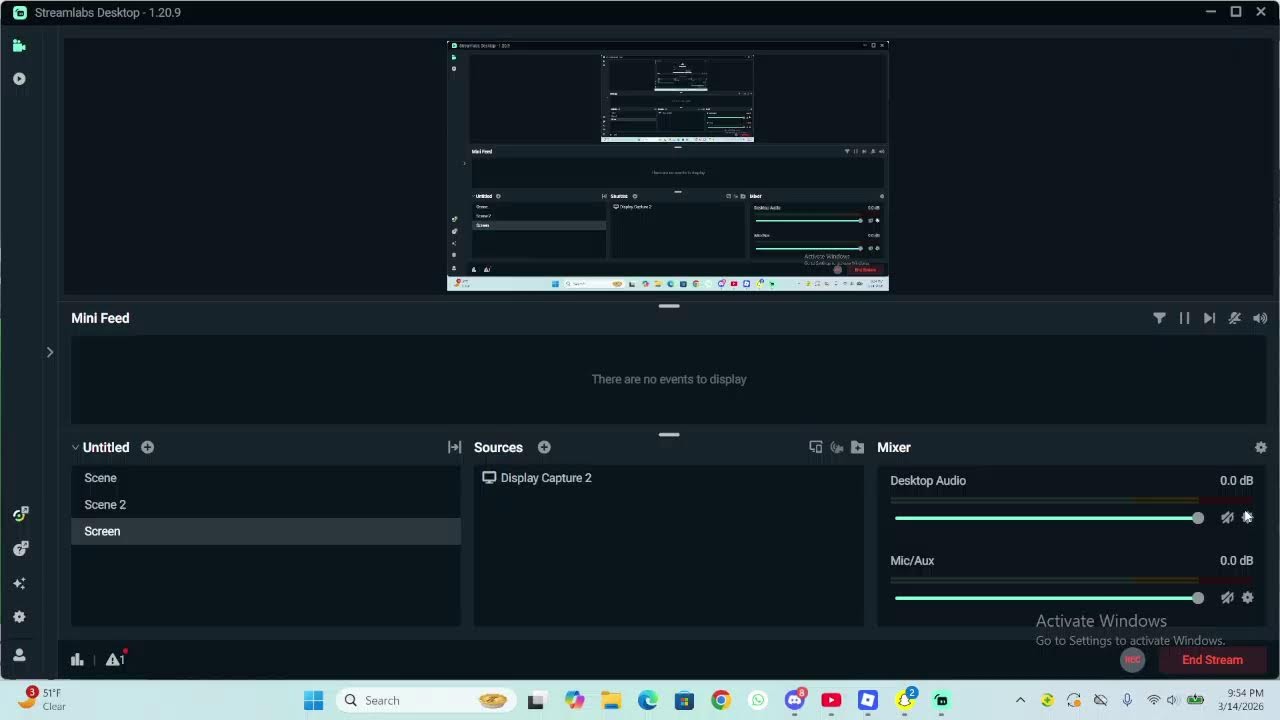Adjust the Desktop Audio volume slider
1280x720 pixels.
[1049, 518]
